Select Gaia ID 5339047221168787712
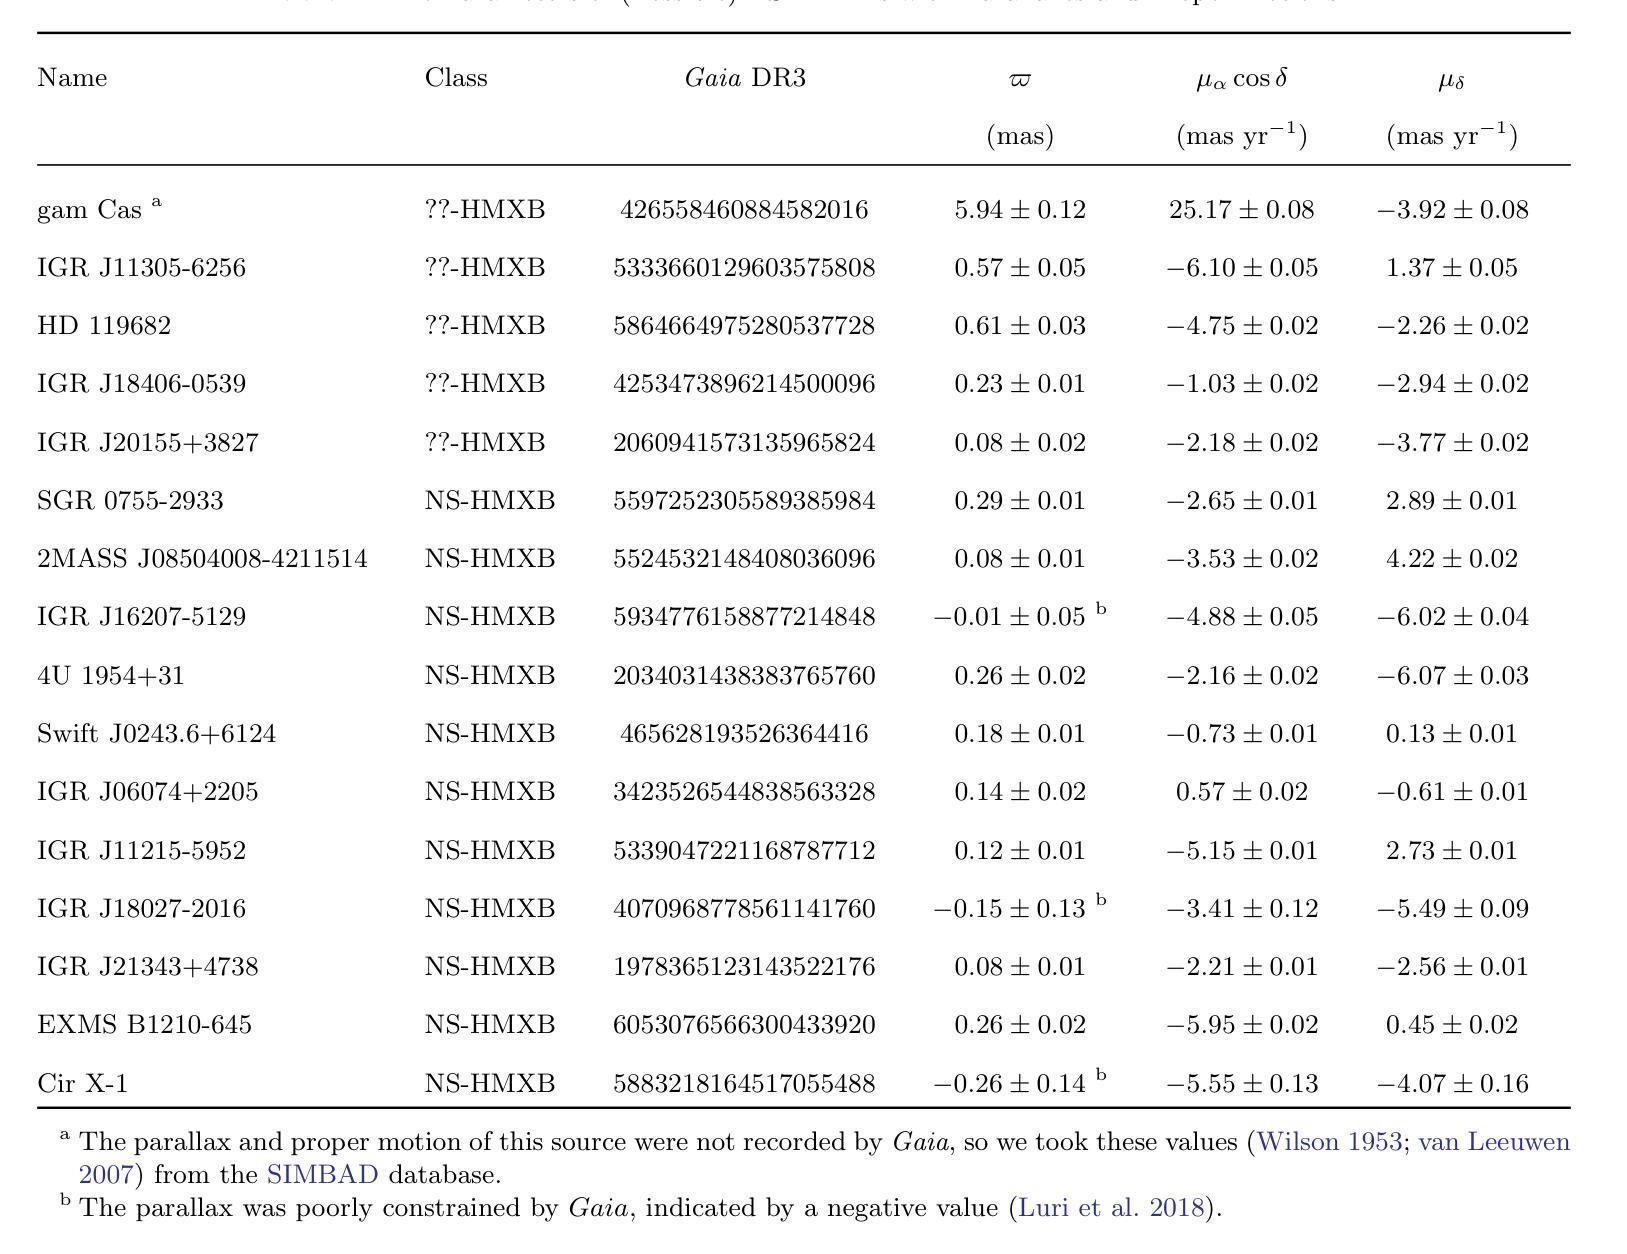Image resolution: width=1627 pixels, height=1254 pixels. click(x=744, y=851)
